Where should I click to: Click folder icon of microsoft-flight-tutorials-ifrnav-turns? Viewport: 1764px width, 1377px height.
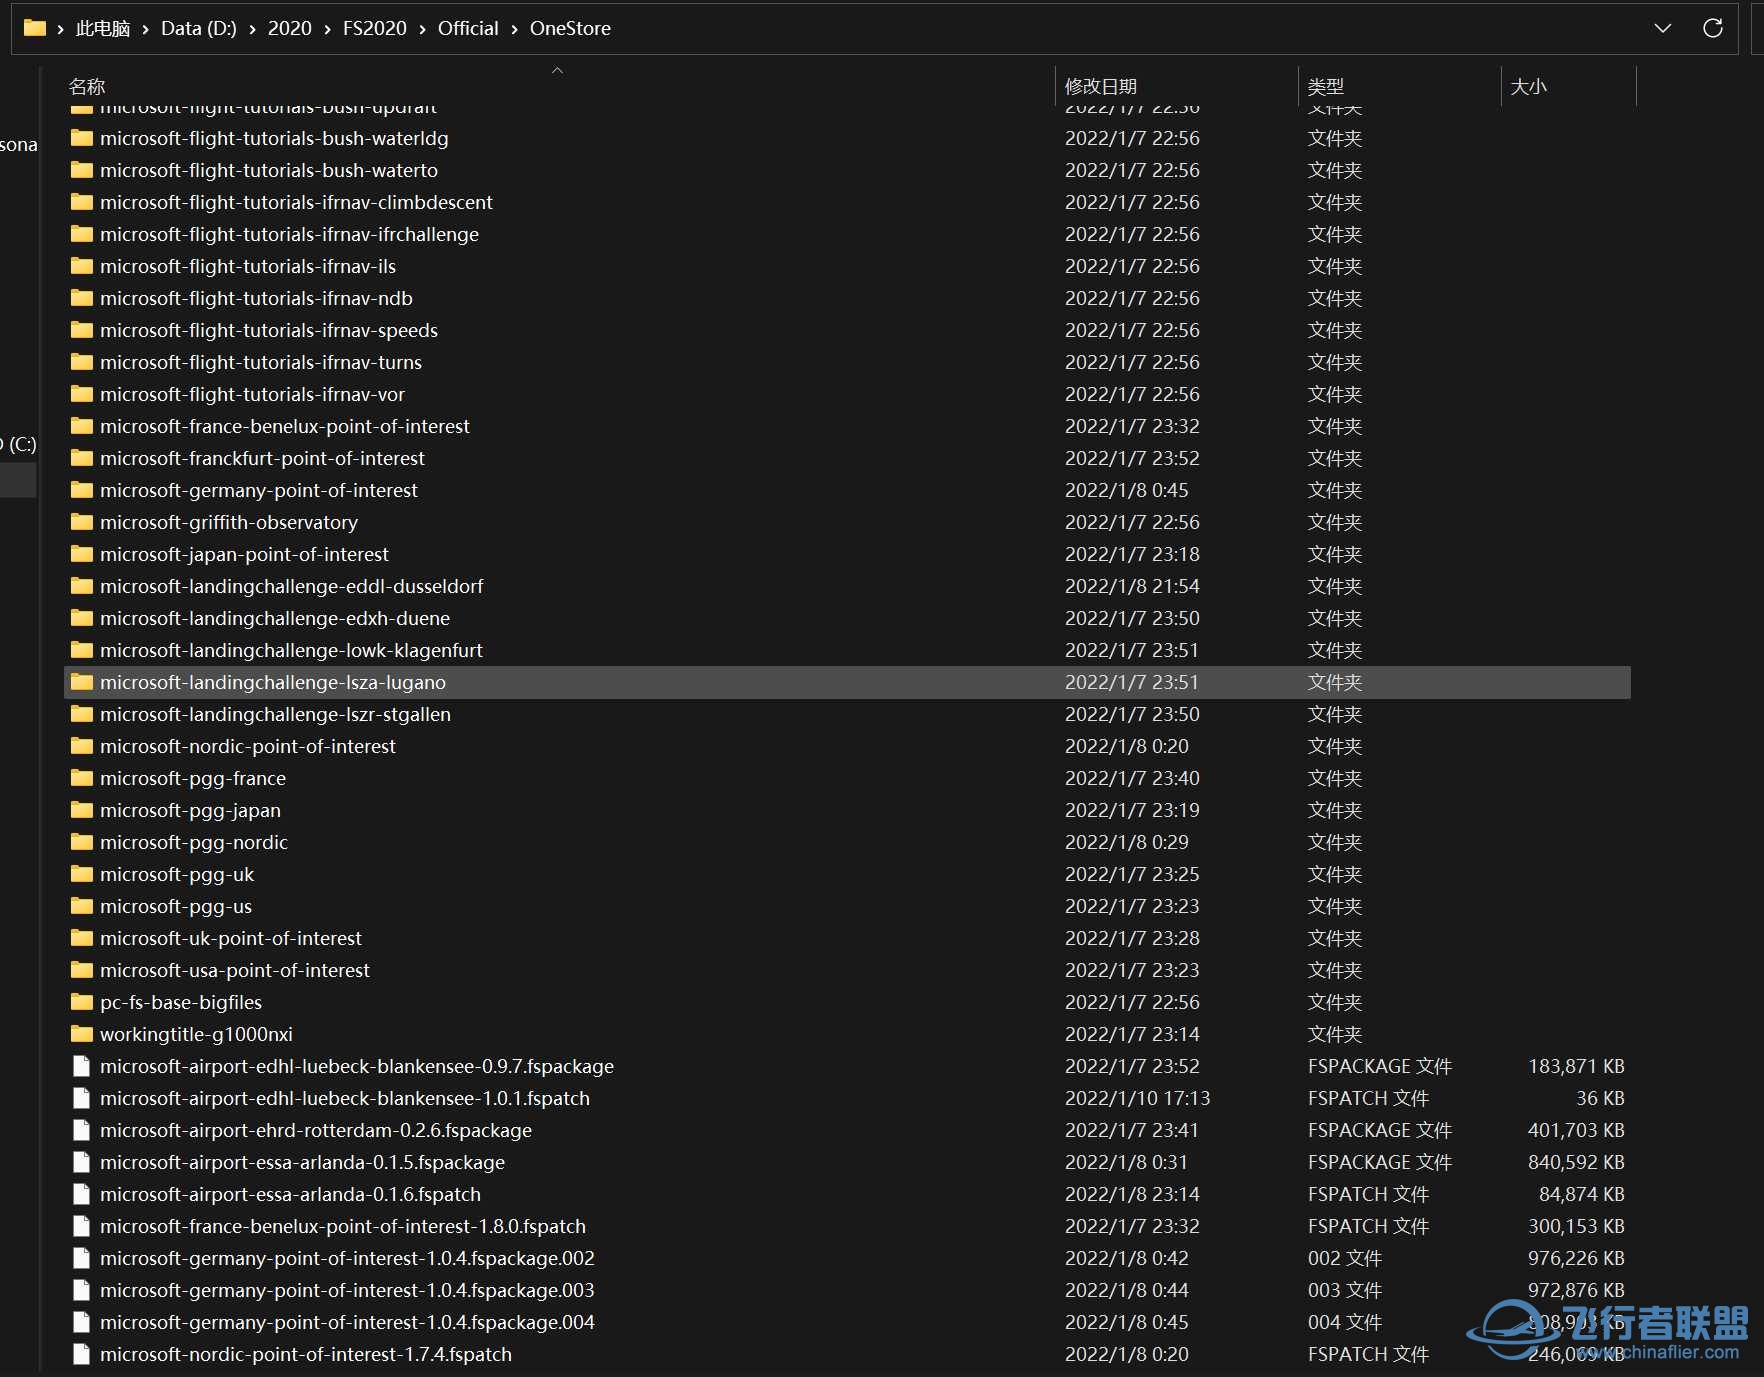[x=82, y=362]
